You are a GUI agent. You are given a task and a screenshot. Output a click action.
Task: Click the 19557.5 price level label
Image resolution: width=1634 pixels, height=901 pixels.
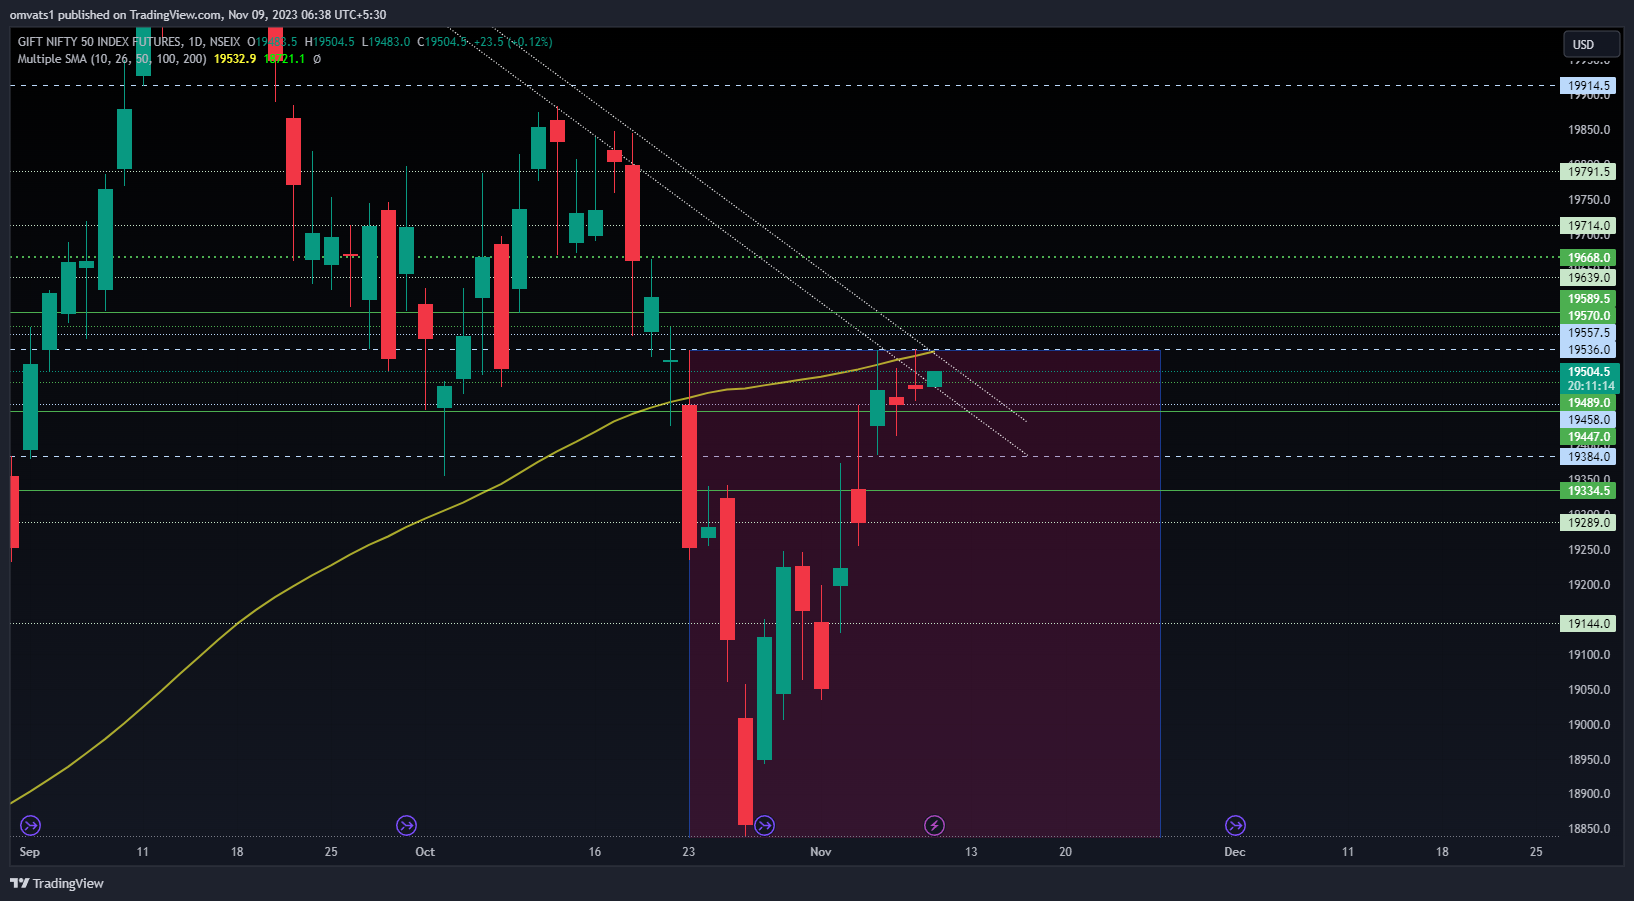[x=1589, y=333]
